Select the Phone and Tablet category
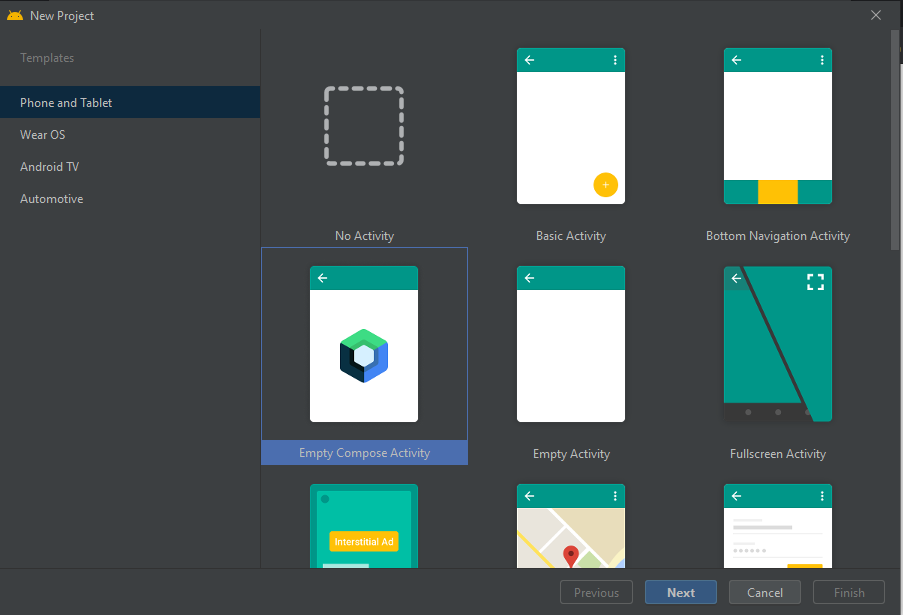 [65, 101]
